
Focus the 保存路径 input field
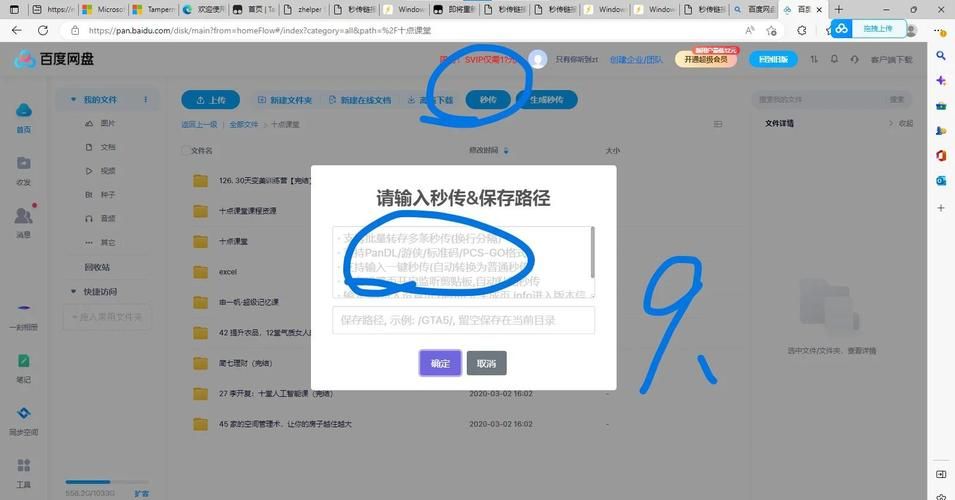463,320
